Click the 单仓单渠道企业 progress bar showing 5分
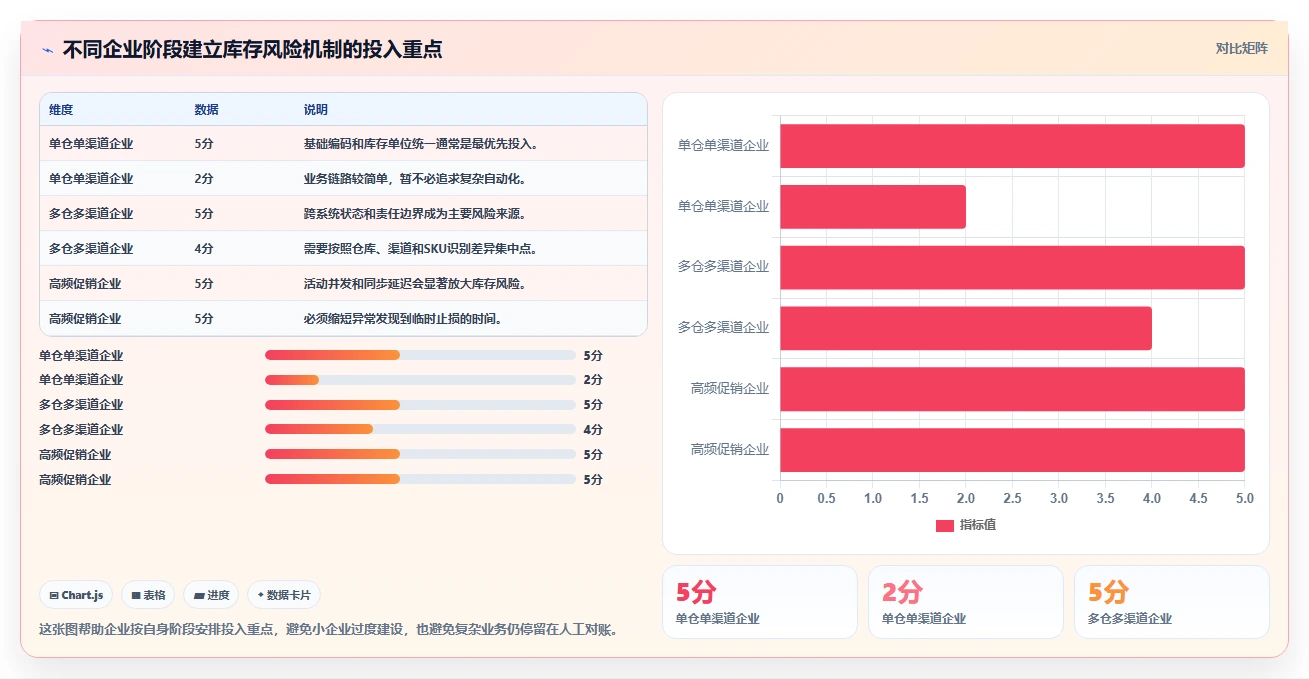 click(420, 355)
